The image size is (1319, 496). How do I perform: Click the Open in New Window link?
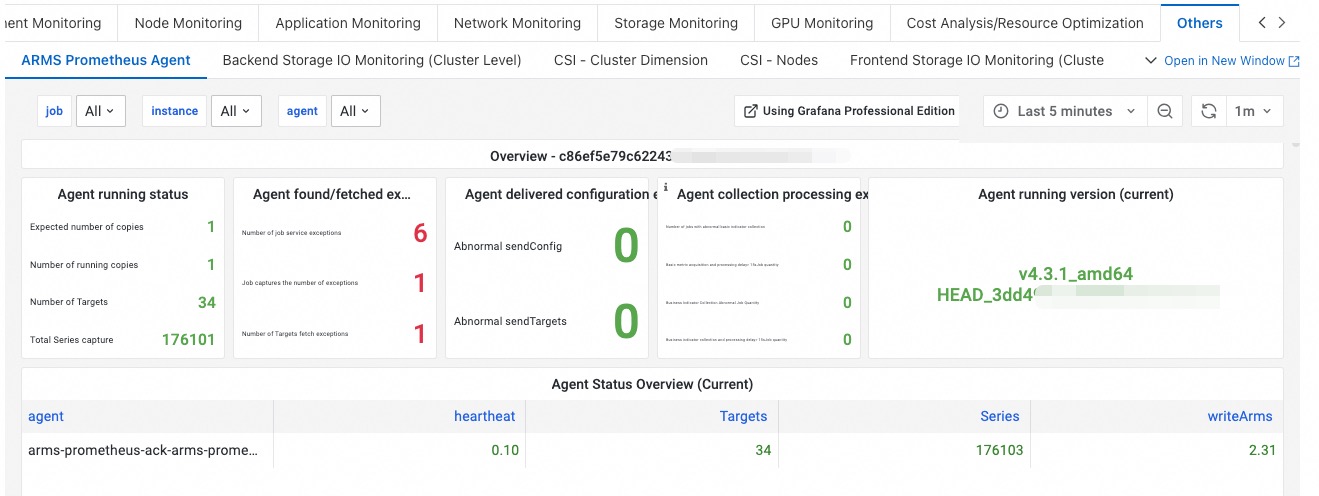point(1223,61)
